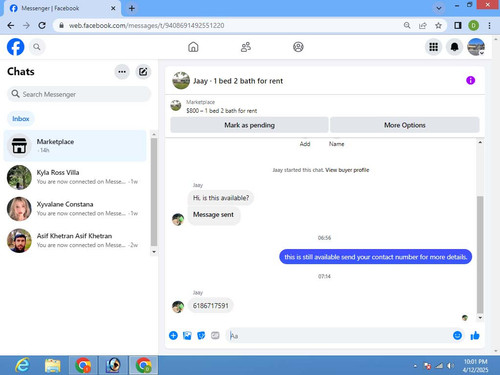Attach a photo file icon

(x=187, y=335)
